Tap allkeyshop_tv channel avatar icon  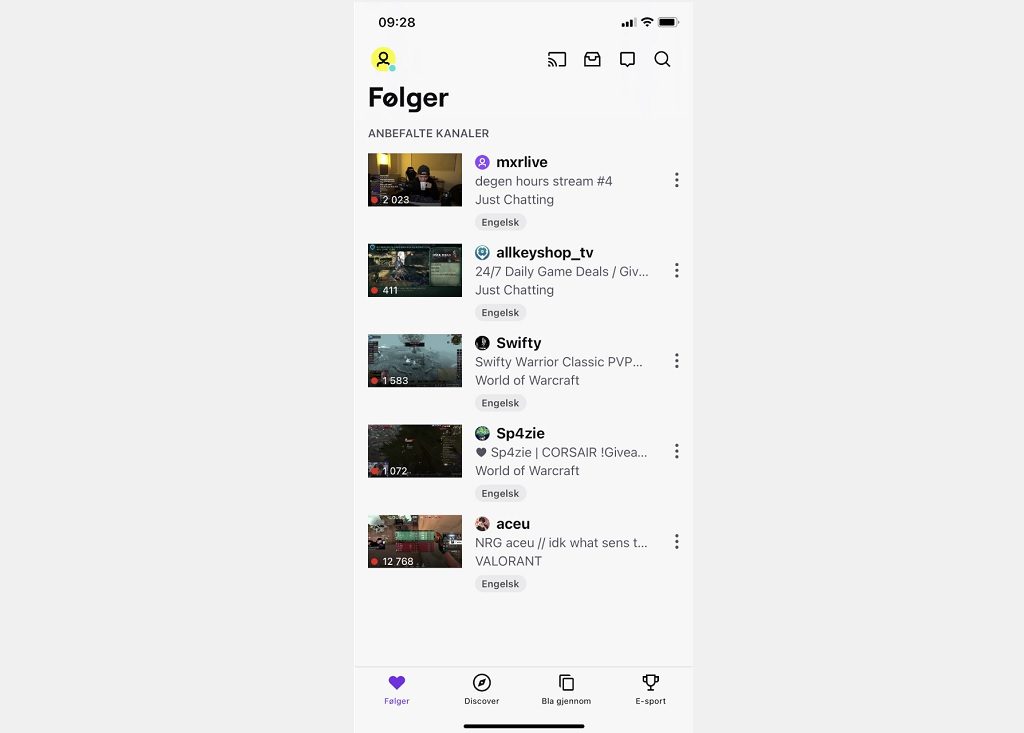(x=482, y=252)
